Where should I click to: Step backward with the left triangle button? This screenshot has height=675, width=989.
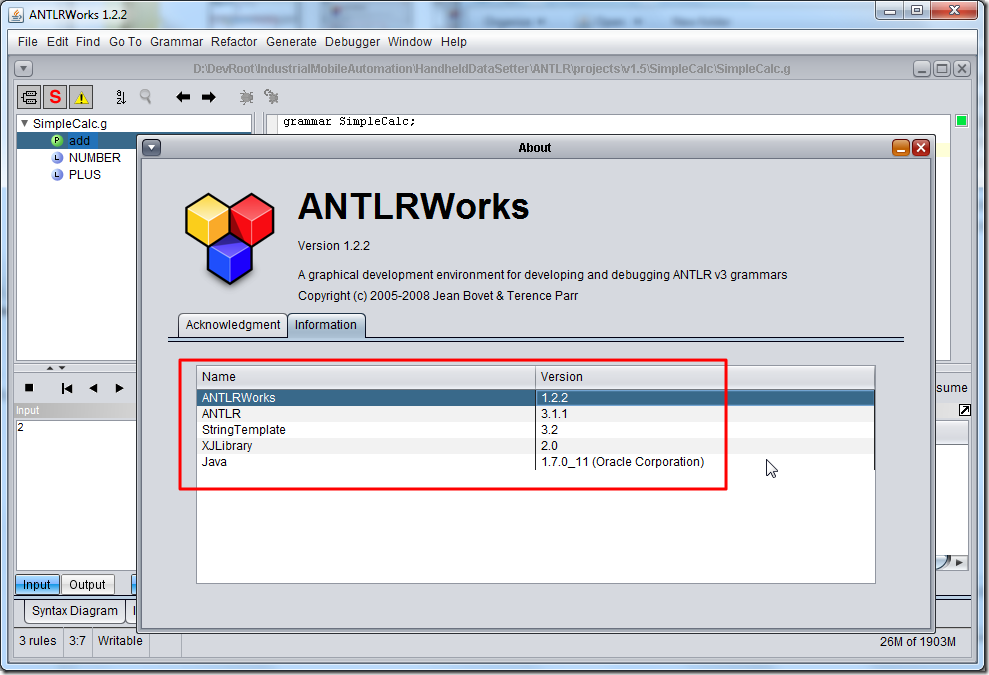pos(93,388)
